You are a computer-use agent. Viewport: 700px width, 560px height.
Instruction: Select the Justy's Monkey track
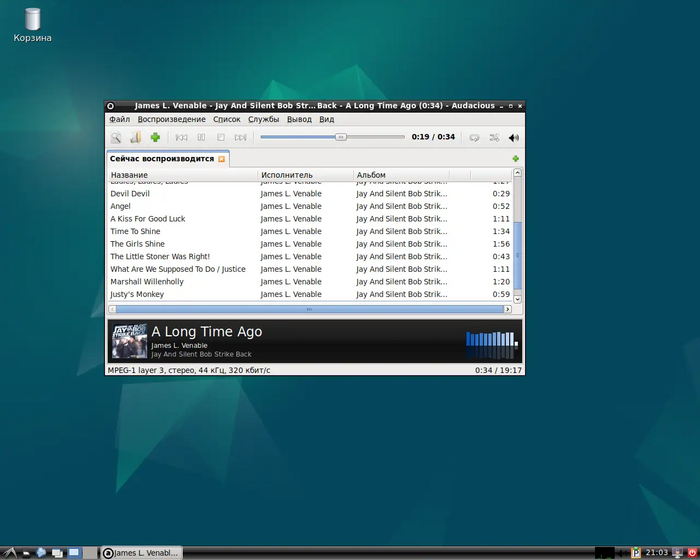(x=310, y=294)
